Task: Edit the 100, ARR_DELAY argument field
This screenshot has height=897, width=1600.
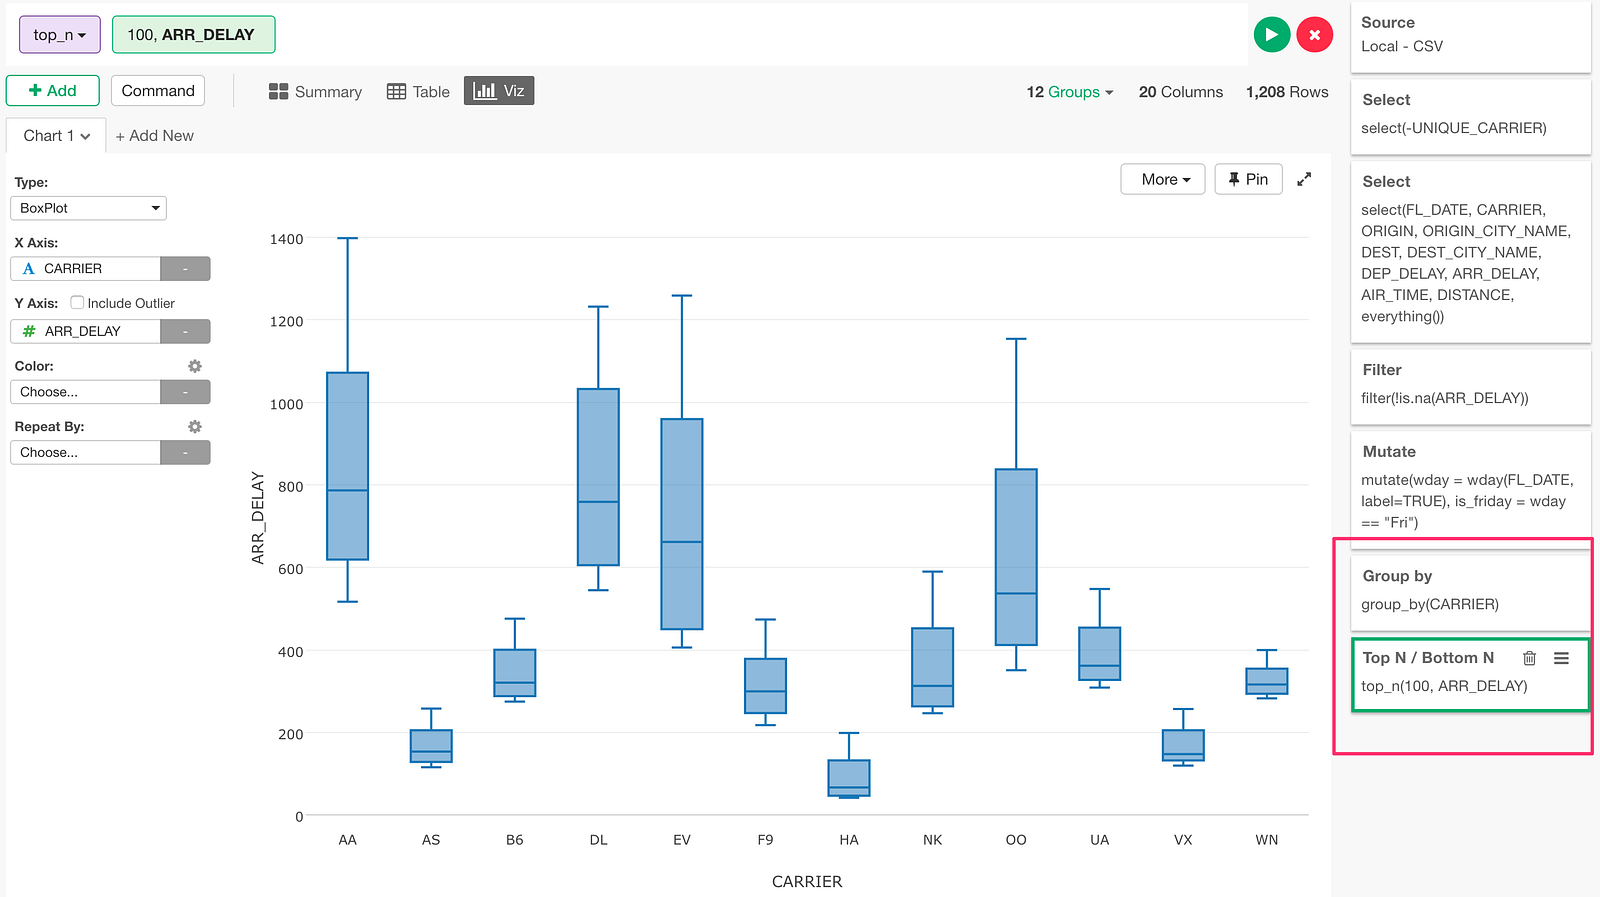Action: coord(194,35)
